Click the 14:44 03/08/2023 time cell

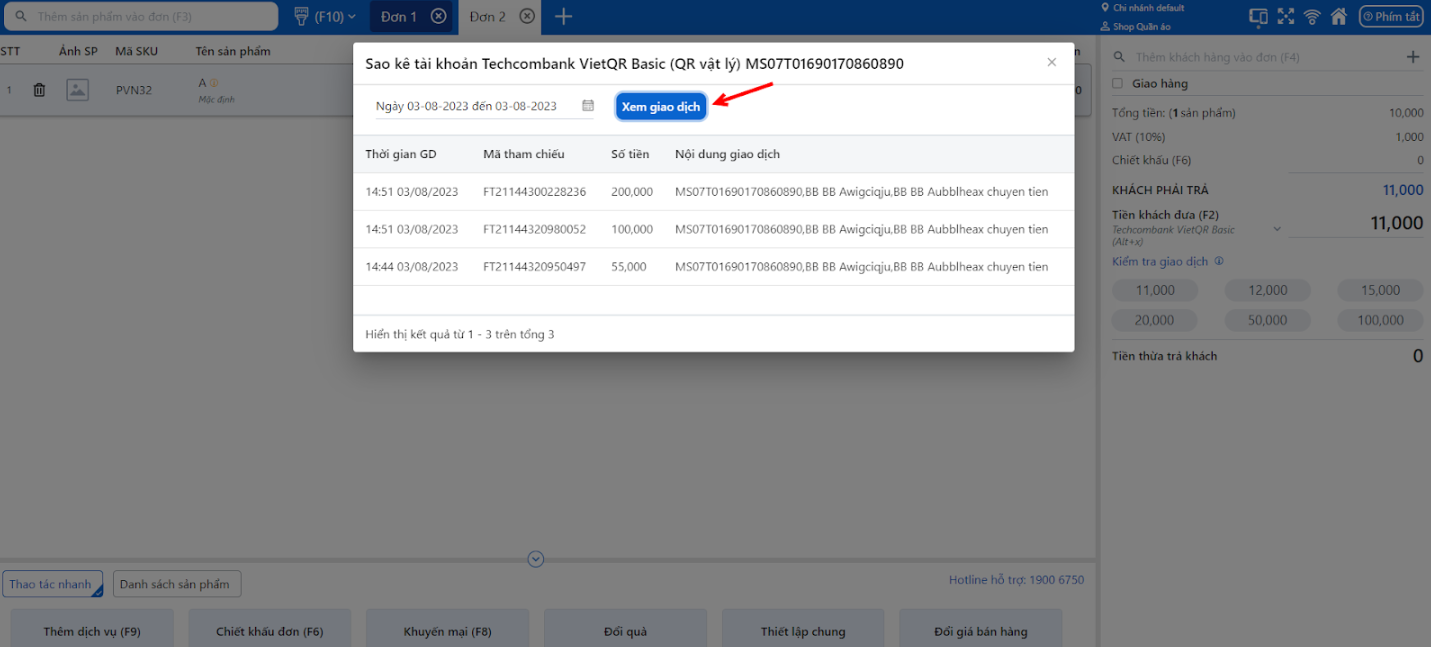pyautogui.click(x=412, y=267)
